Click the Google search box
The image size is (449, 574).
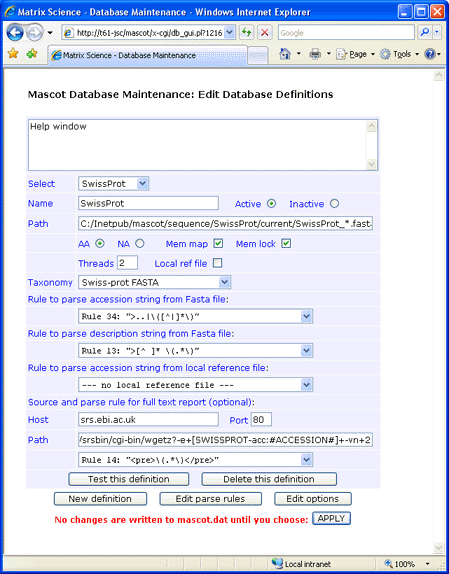346,33
